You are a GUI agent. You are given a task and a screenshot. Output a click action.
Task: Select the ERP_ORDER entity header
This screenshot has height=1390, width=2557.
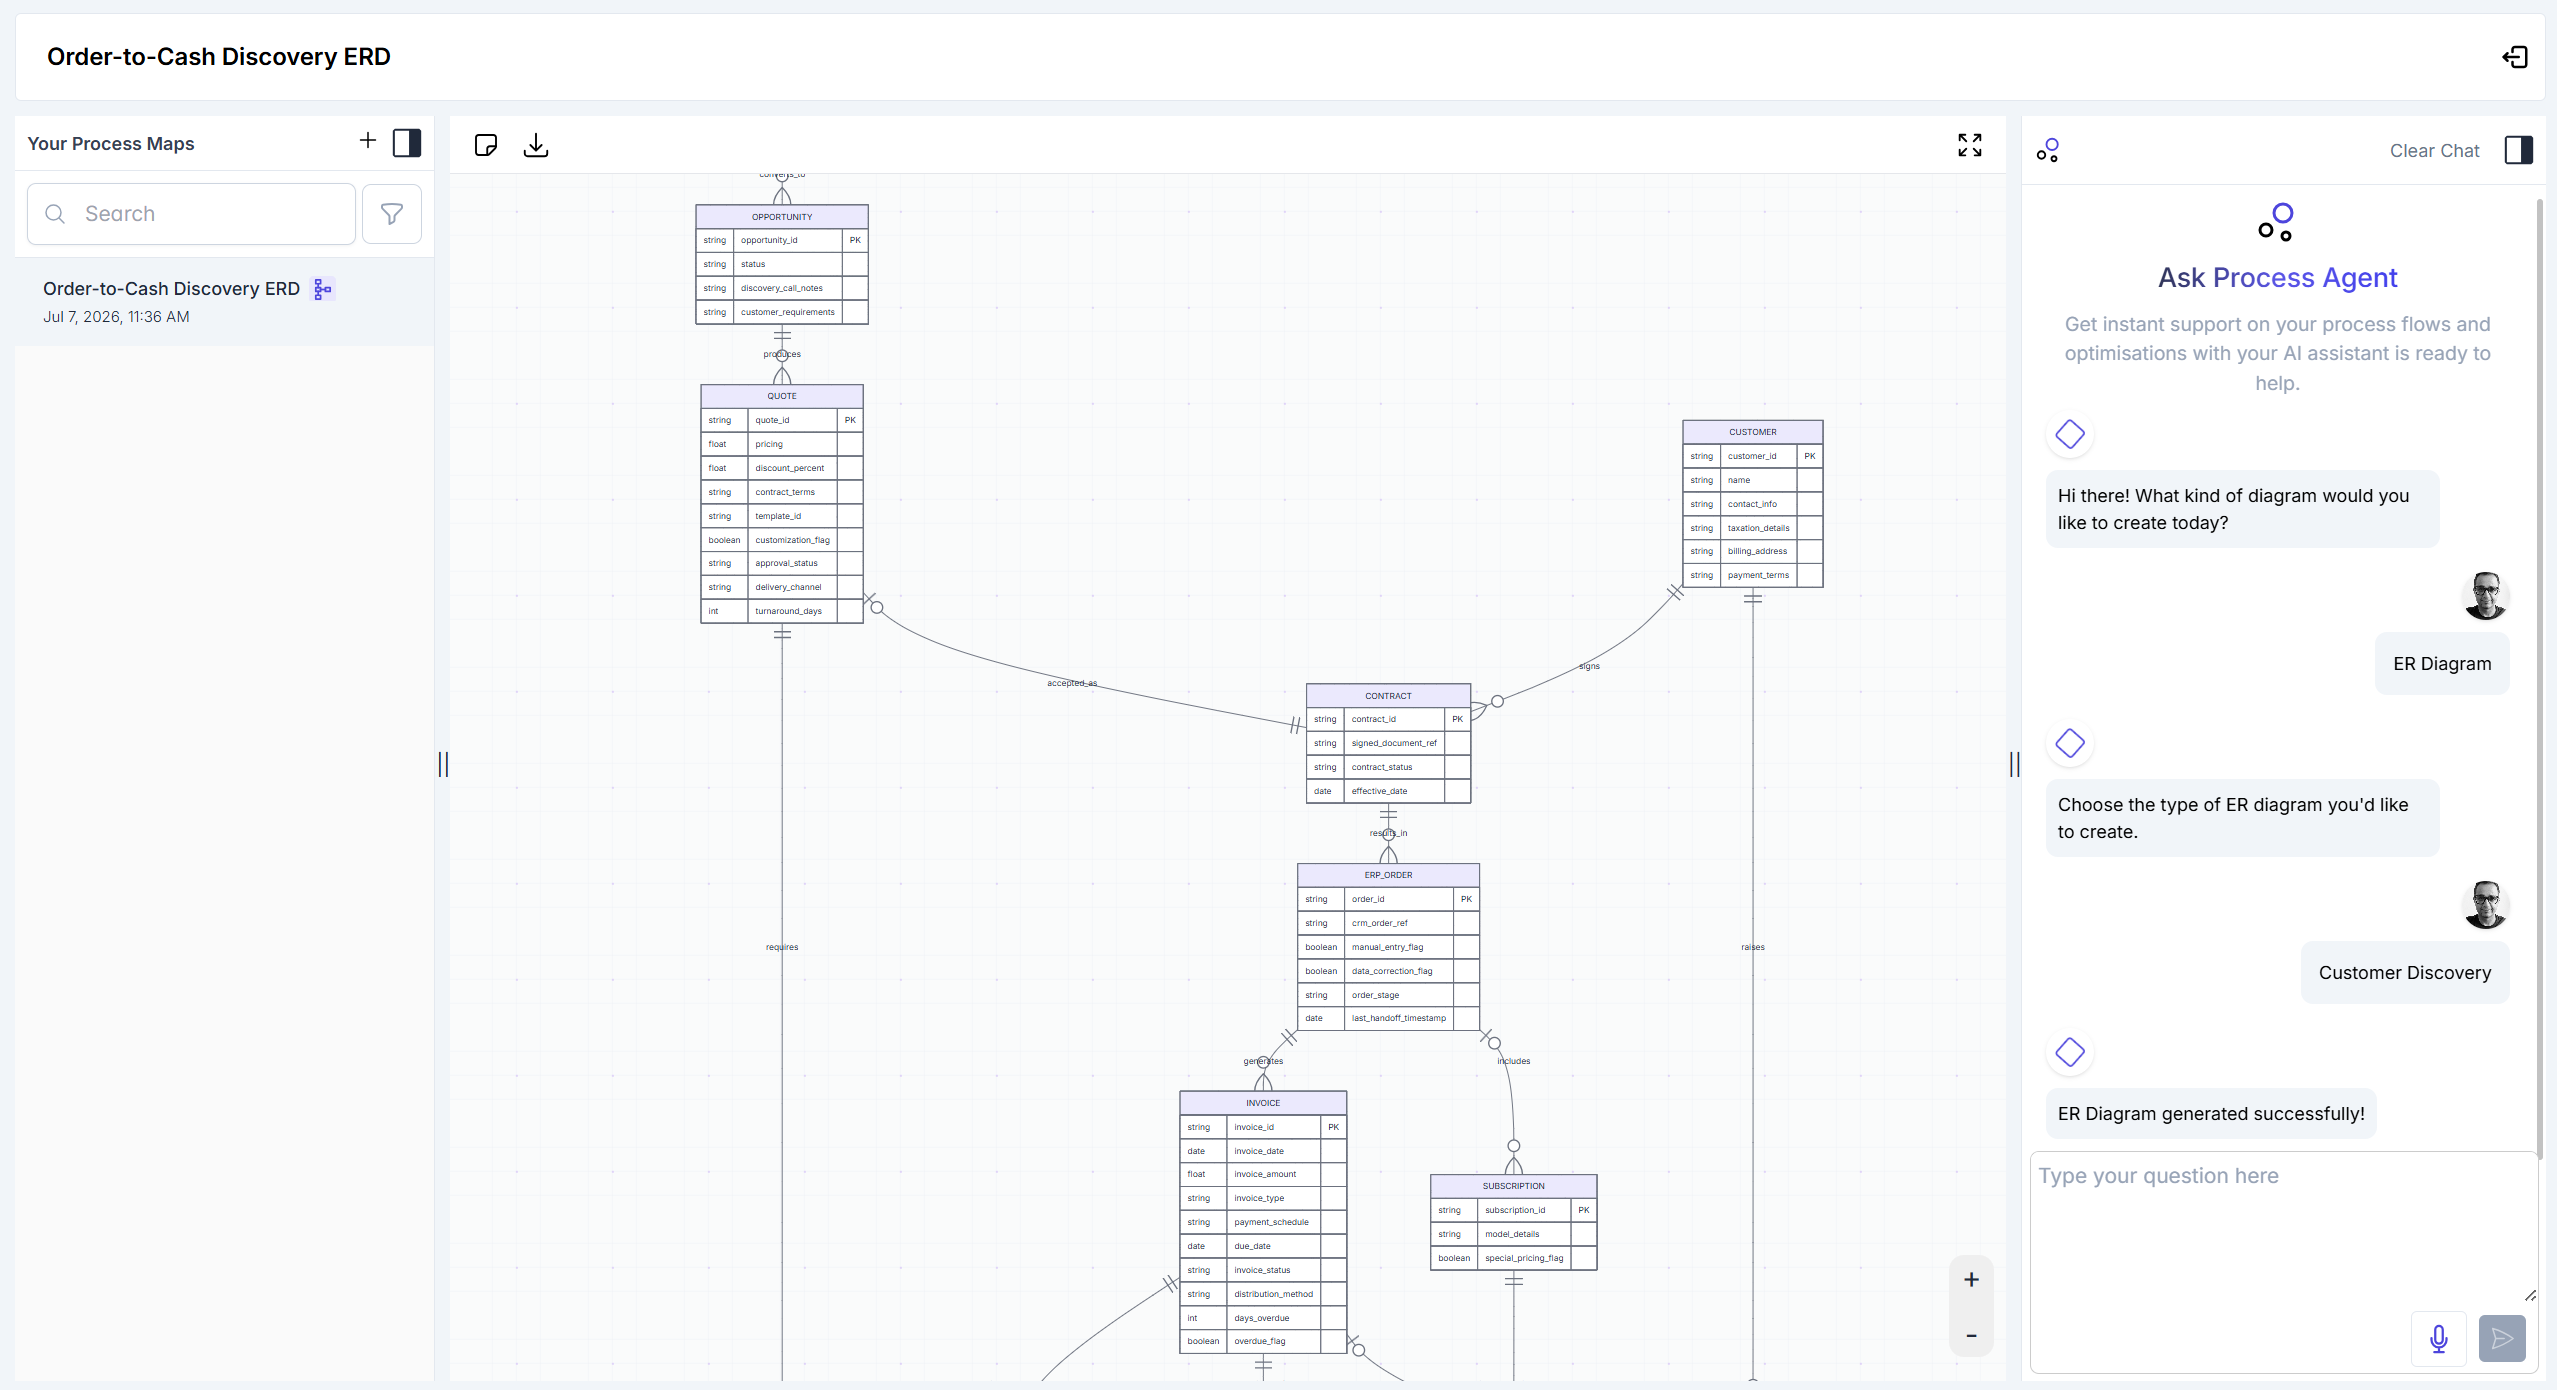pyautogui.click(x=1388, y=875)
